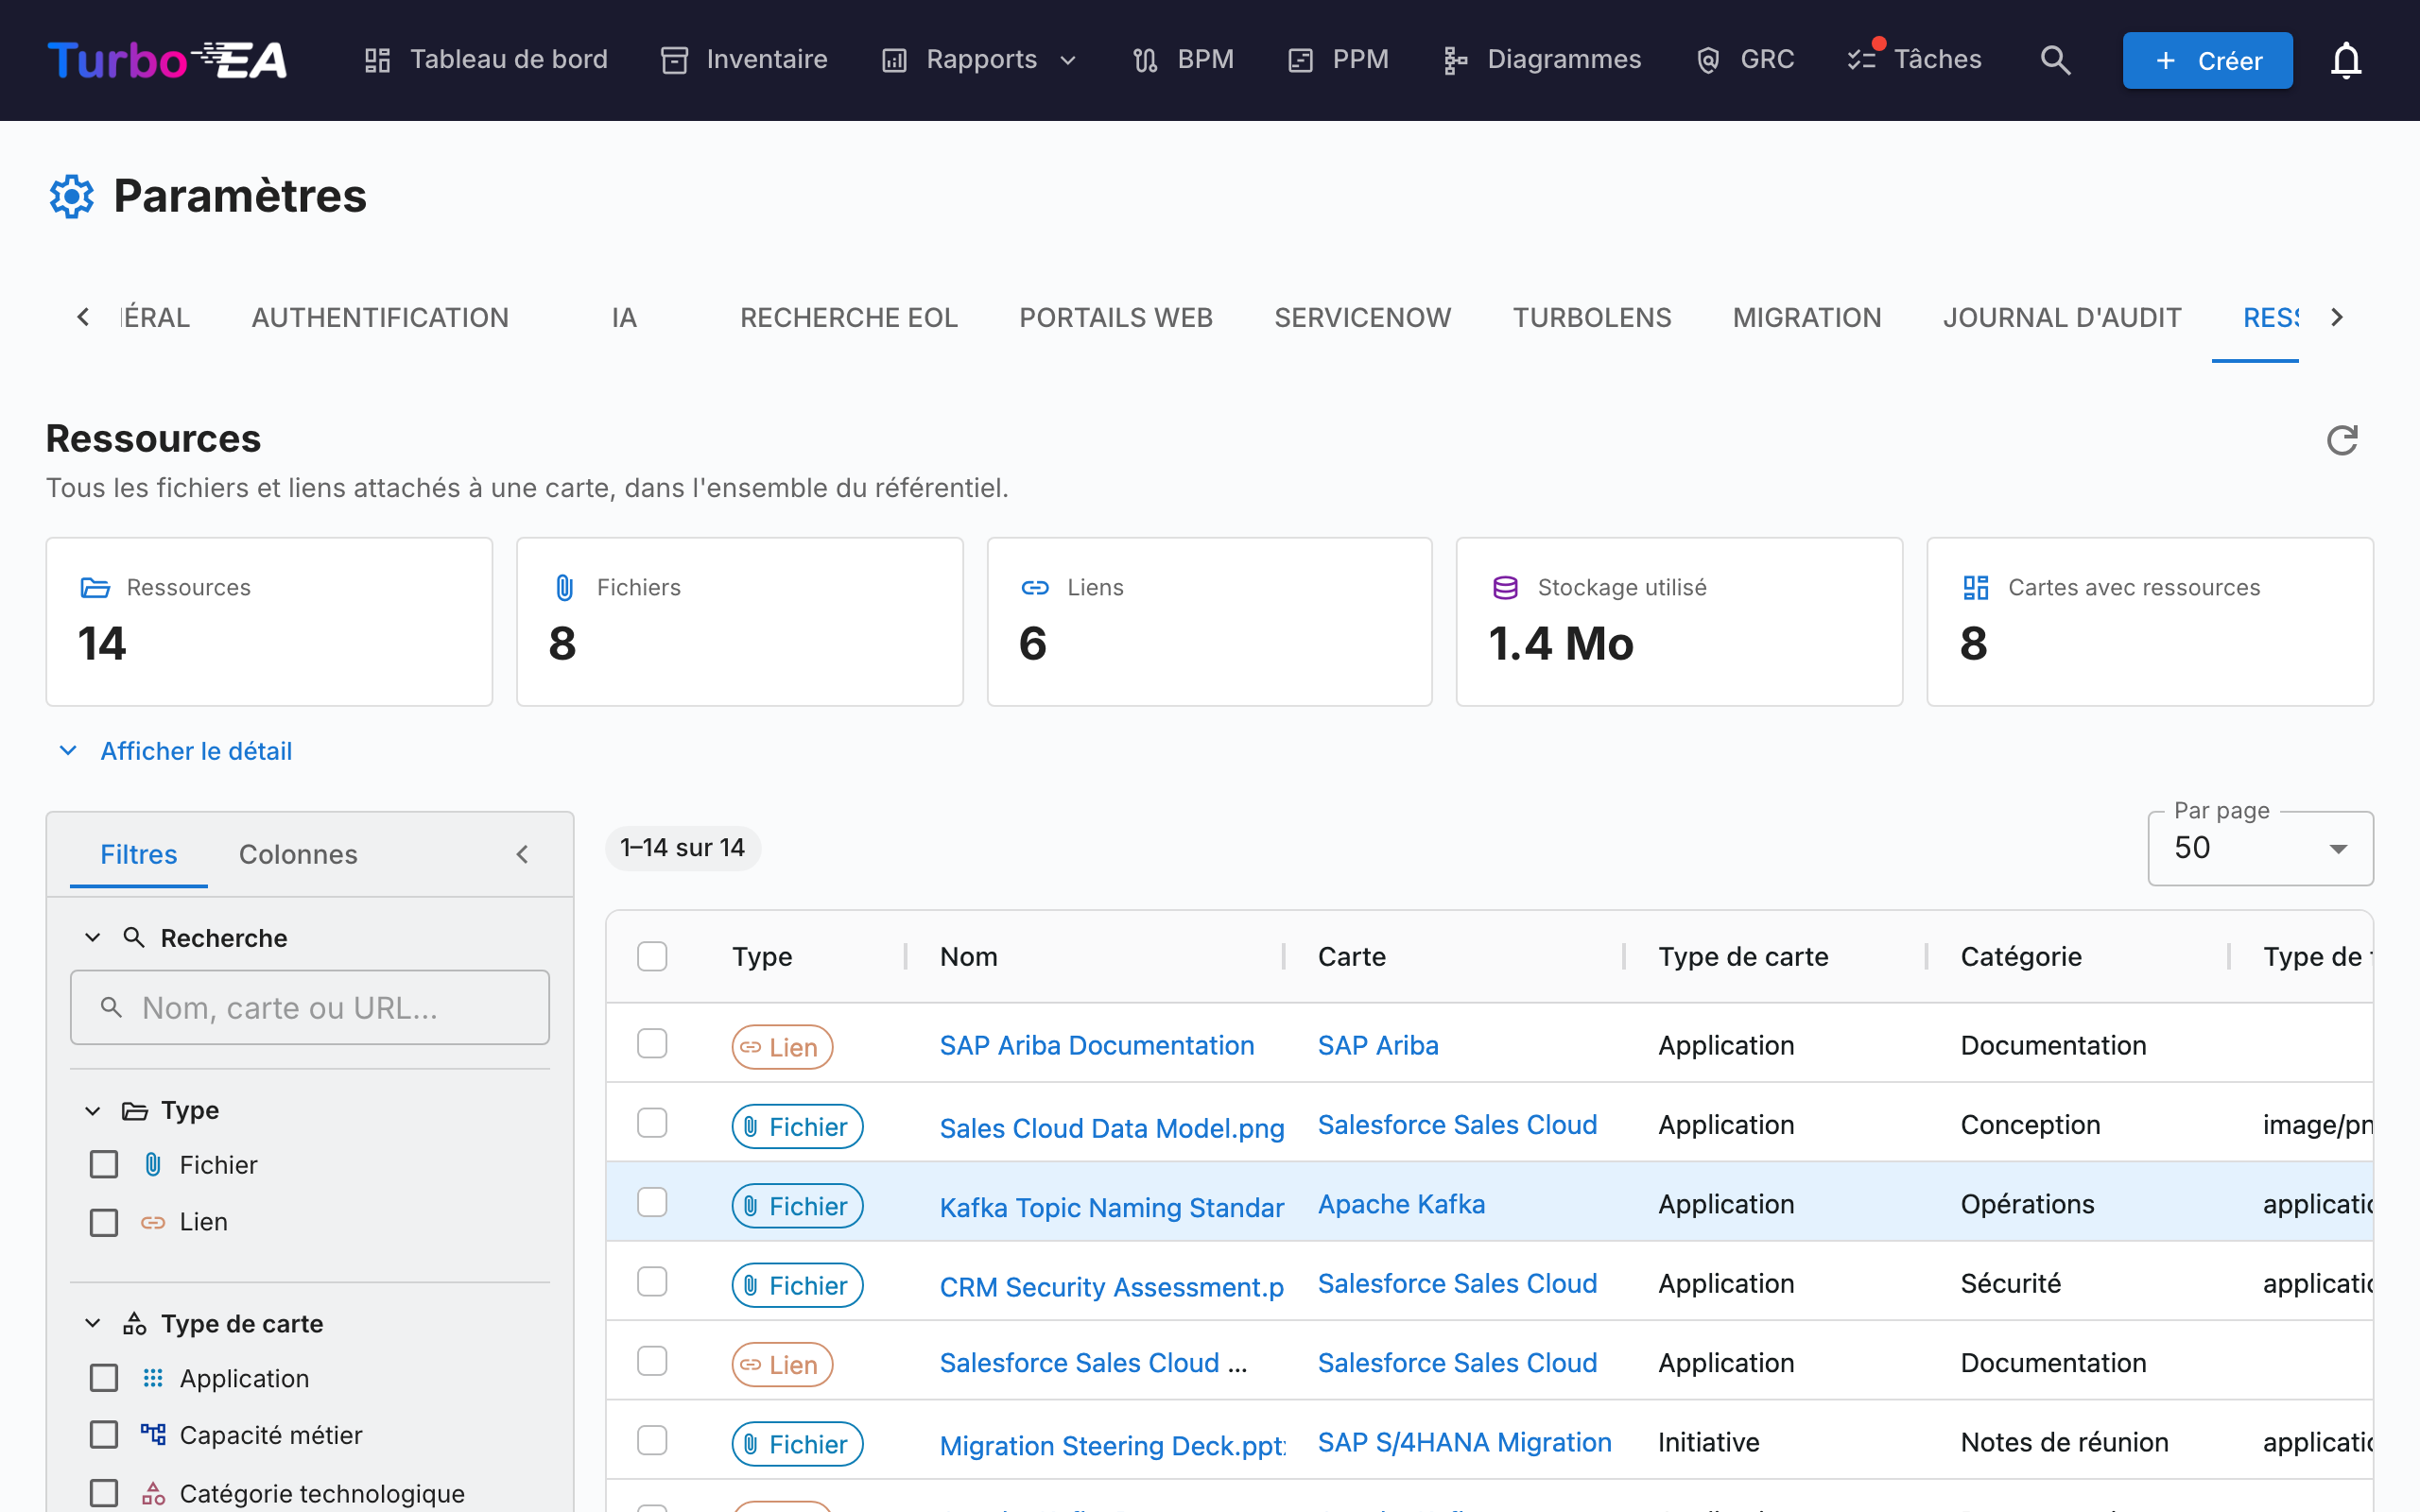Open the TurboLens tab
This screenshot has height=1512, width=2420.
point(1592,318)
